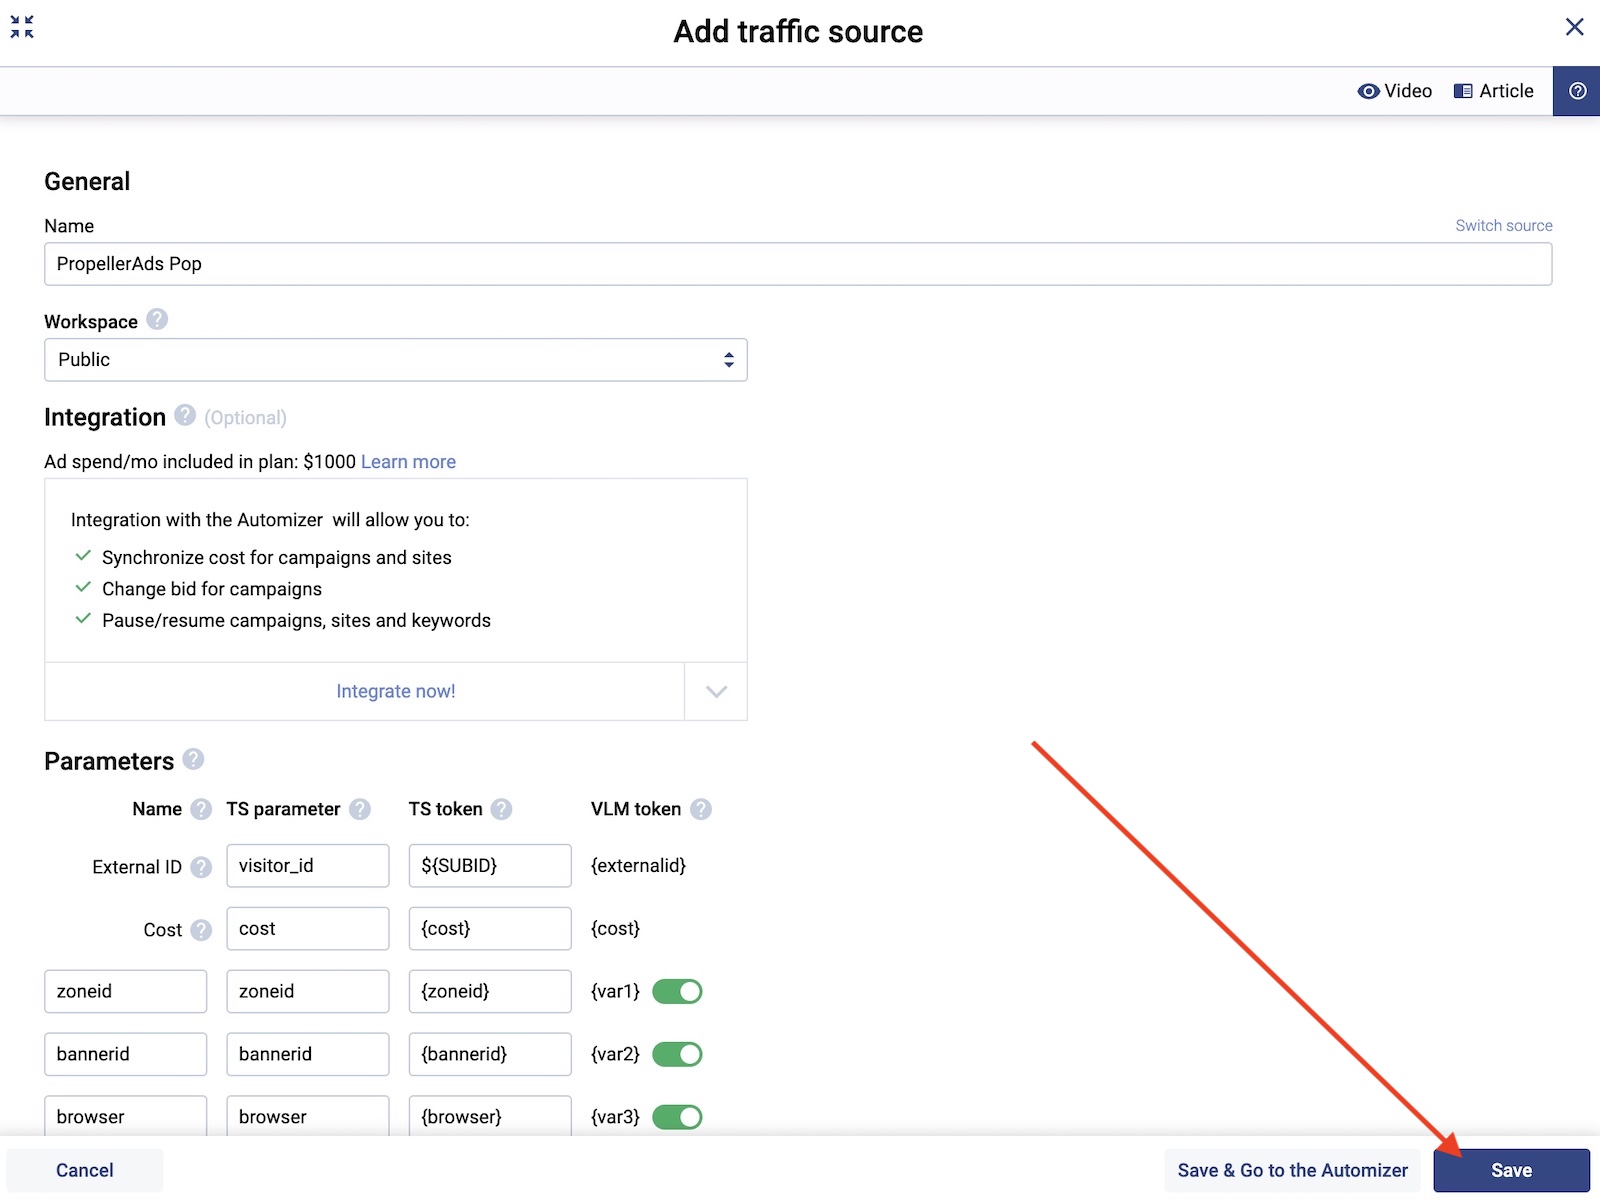Click Save & Go to the Automizer

[1292, 1170]
